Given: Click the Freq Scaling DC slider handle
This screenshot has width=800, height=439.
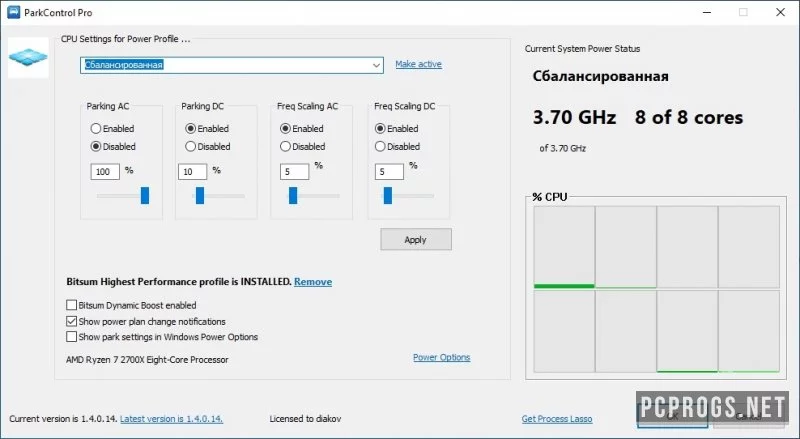Looking at the screenshot, I should tap(388, 196).
